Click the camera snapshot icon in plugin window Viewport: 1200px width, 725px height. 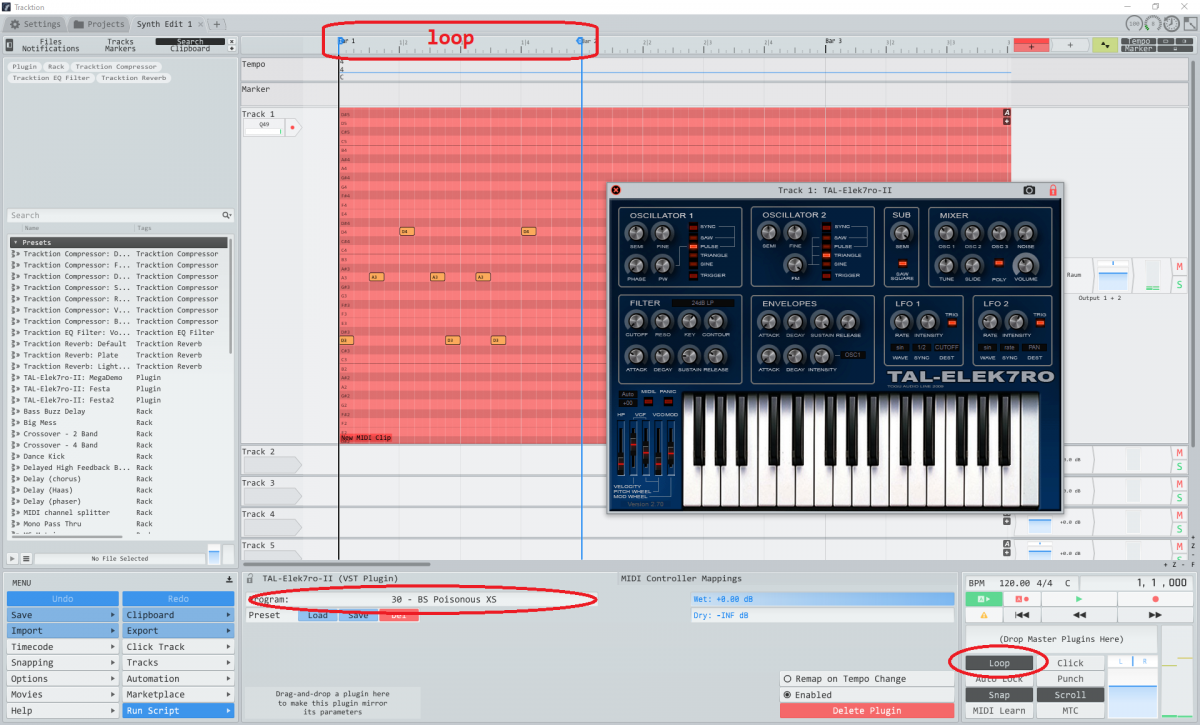coord(1029,190)
